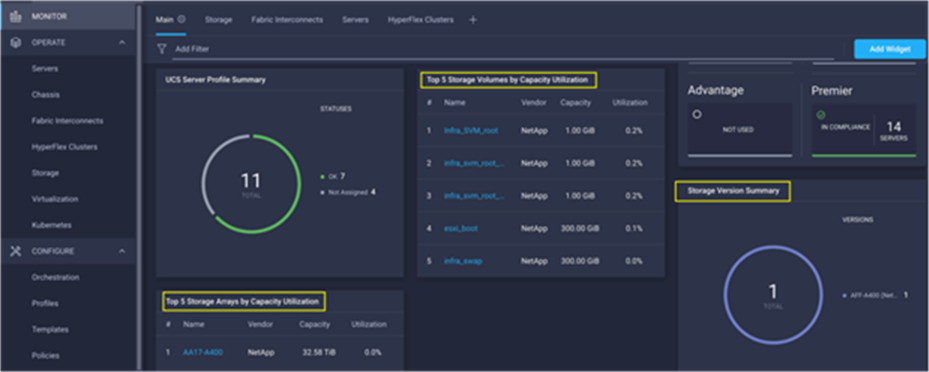Open the esxi_boot volume link
Screen dimensions: 929x372
461,228
